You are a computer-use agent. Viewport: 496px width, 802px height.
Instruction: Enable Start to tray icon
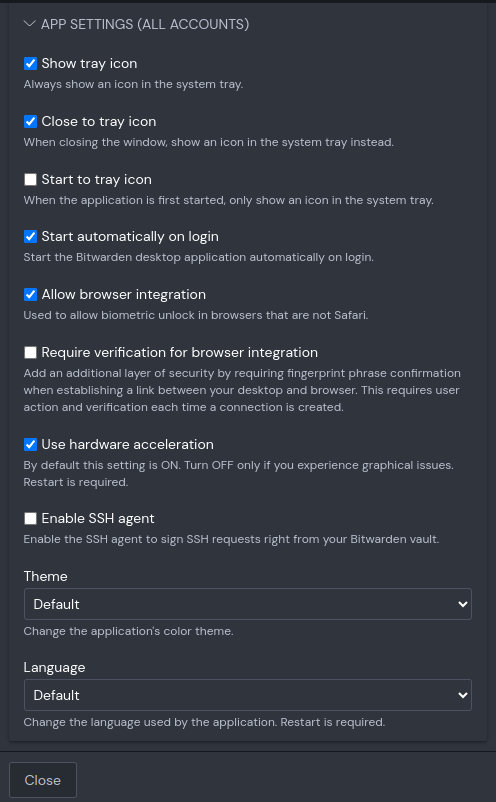click(x=31, y=179)
